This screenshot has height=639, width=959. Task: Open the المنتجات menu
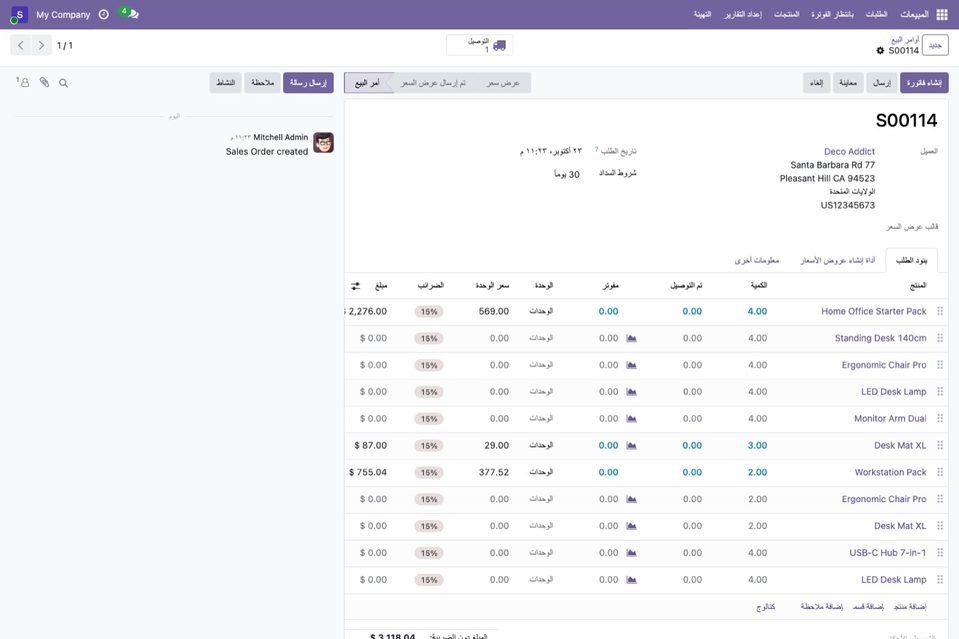[787, 14]
